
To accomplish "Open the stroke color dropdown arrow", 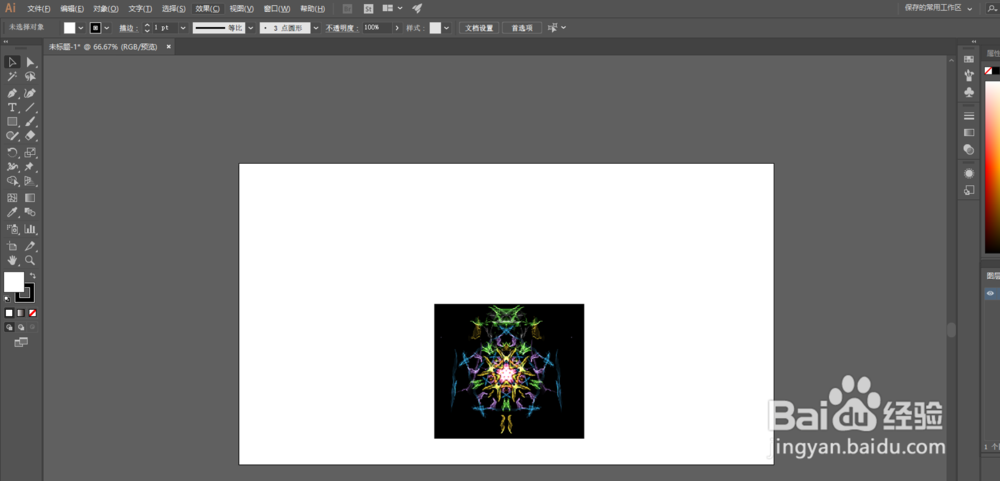I will tap(107, 28).
